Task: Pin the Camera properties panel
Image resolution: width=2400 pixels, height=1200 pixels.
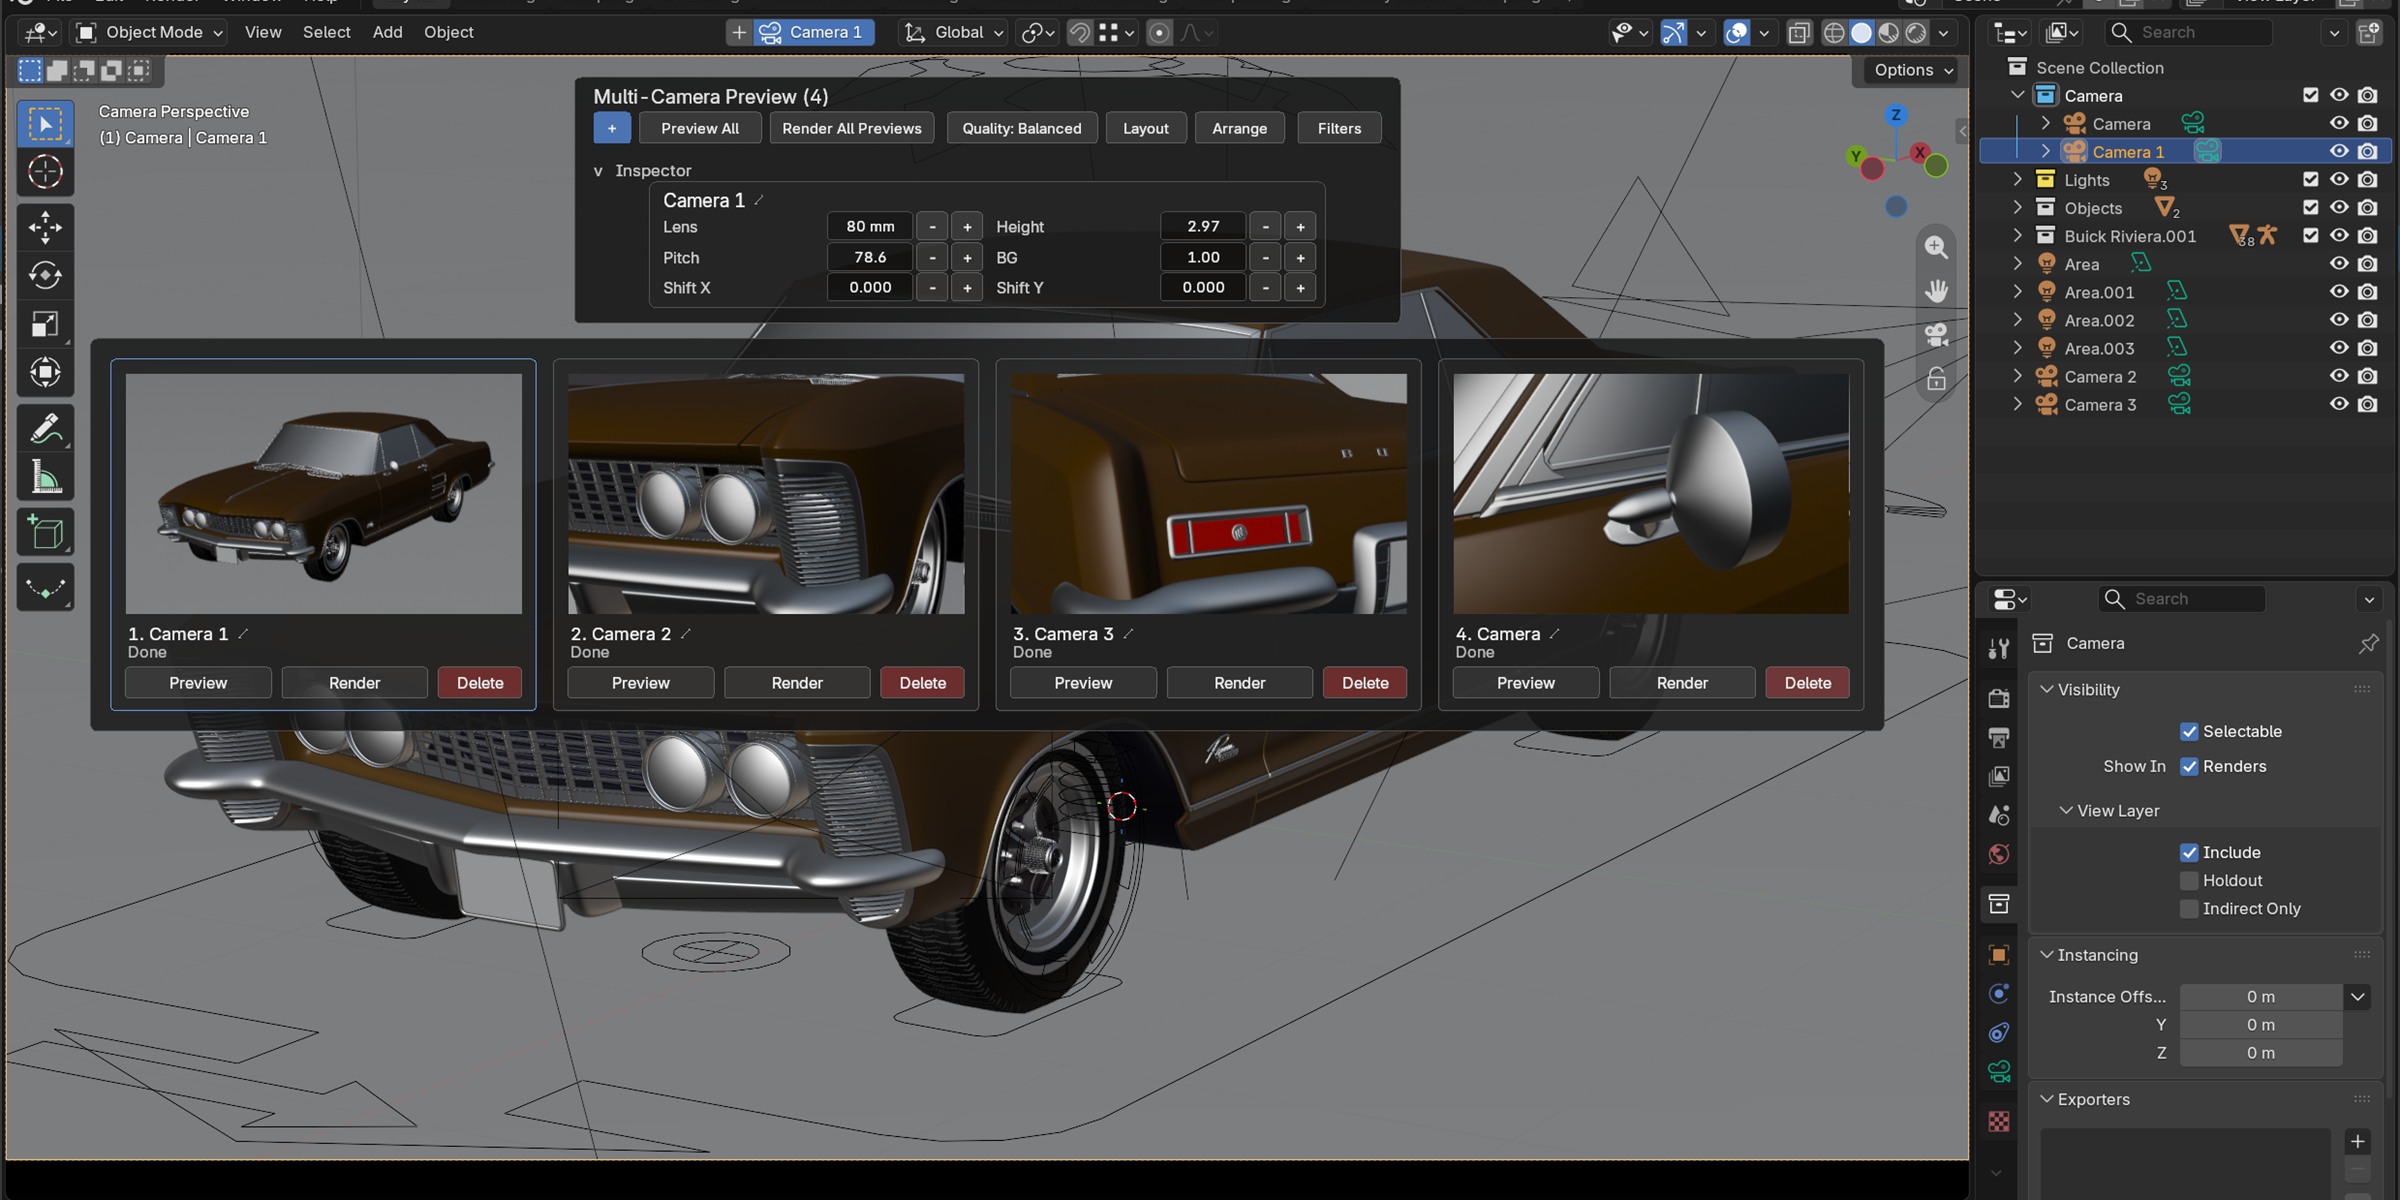Action: click(2368, 644)
